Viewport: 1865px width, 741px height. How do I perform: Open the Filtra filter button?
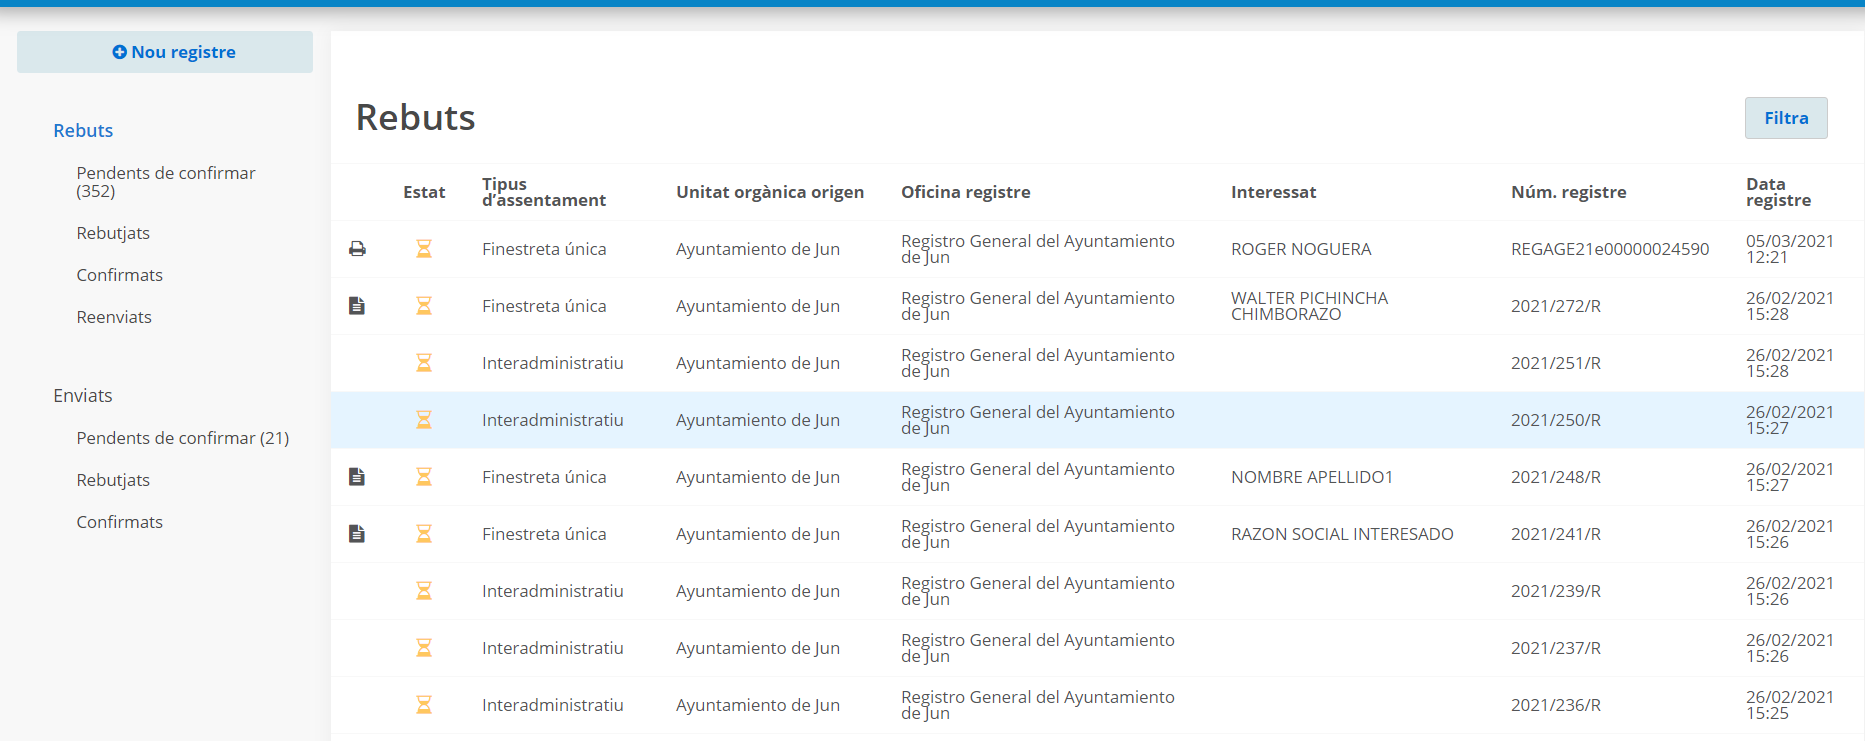coord(1785,118)
